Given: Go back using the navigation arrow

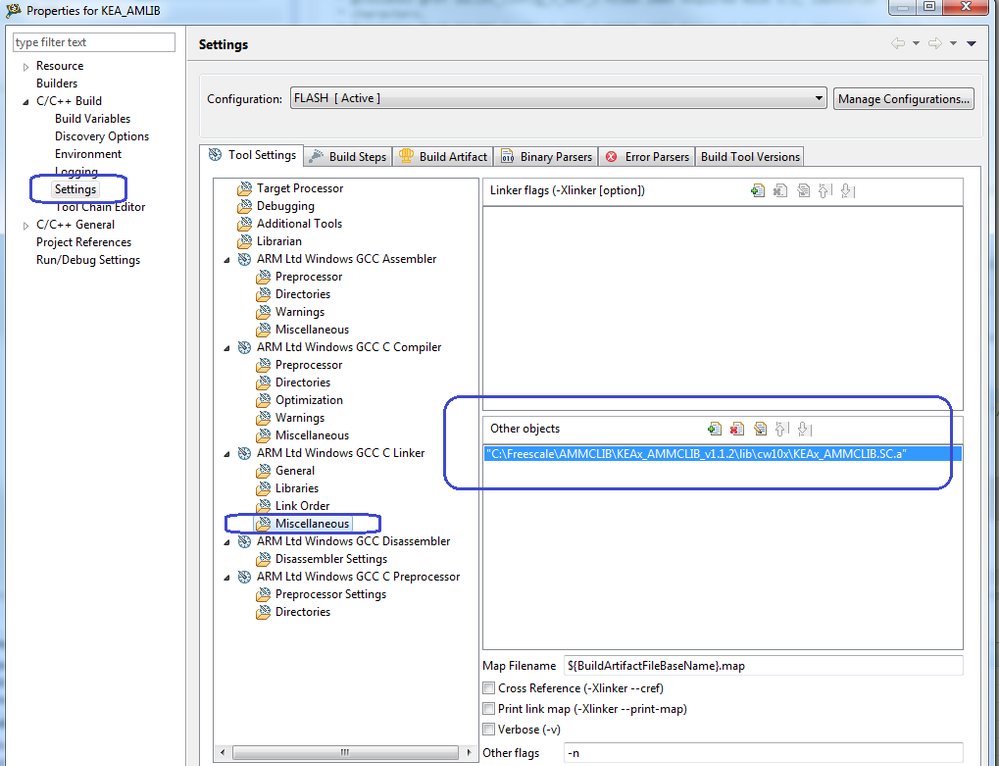Looking at the screenshot, I should (x=898, y=43).
